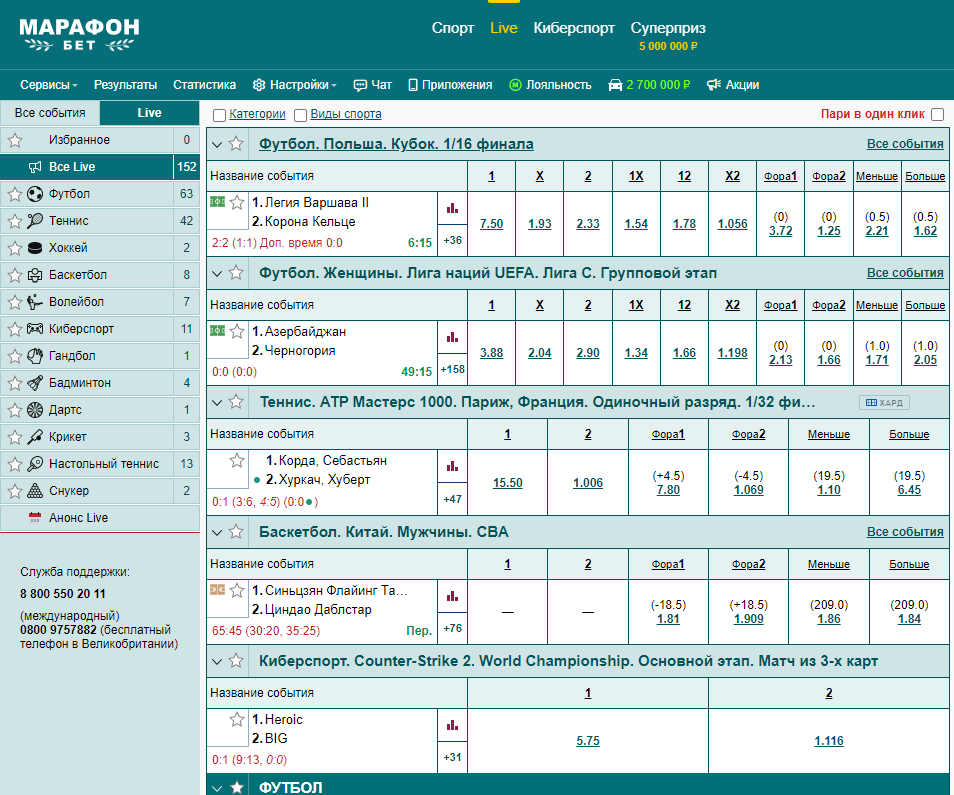Collapse the Киберспорт Counter-Strike 2 section

pos(217,662)
